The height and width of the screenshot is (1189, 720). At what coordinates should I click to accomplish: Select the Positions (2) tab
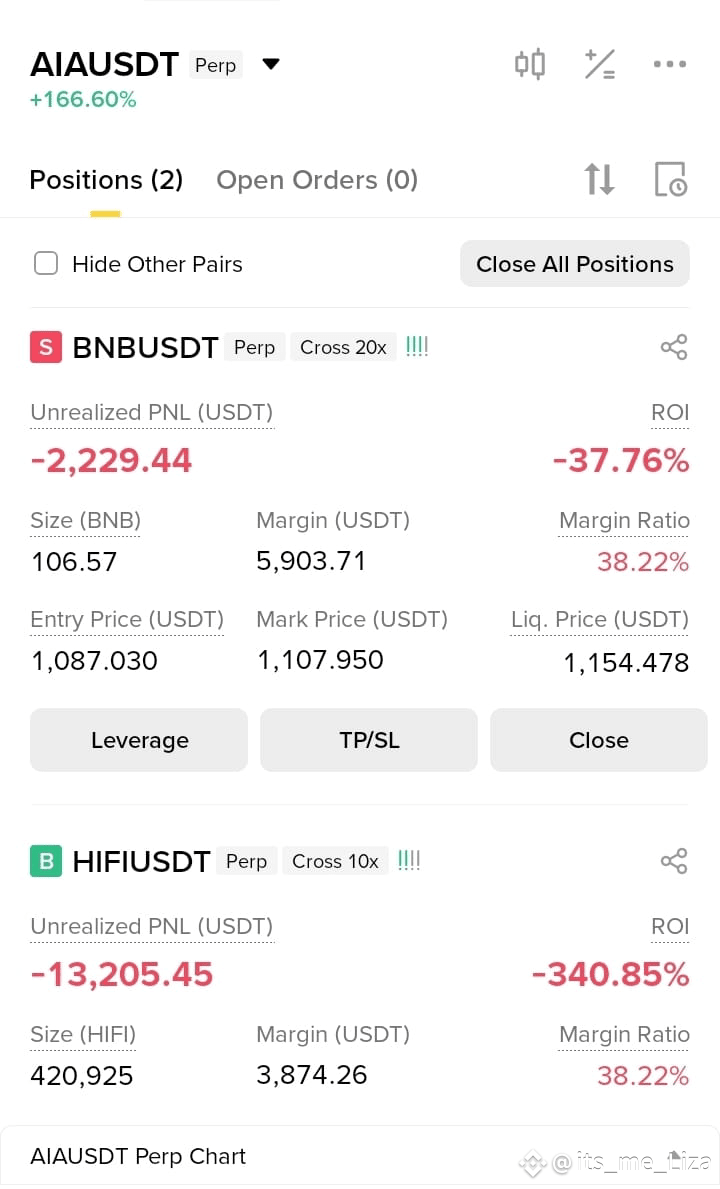[106, 180]
